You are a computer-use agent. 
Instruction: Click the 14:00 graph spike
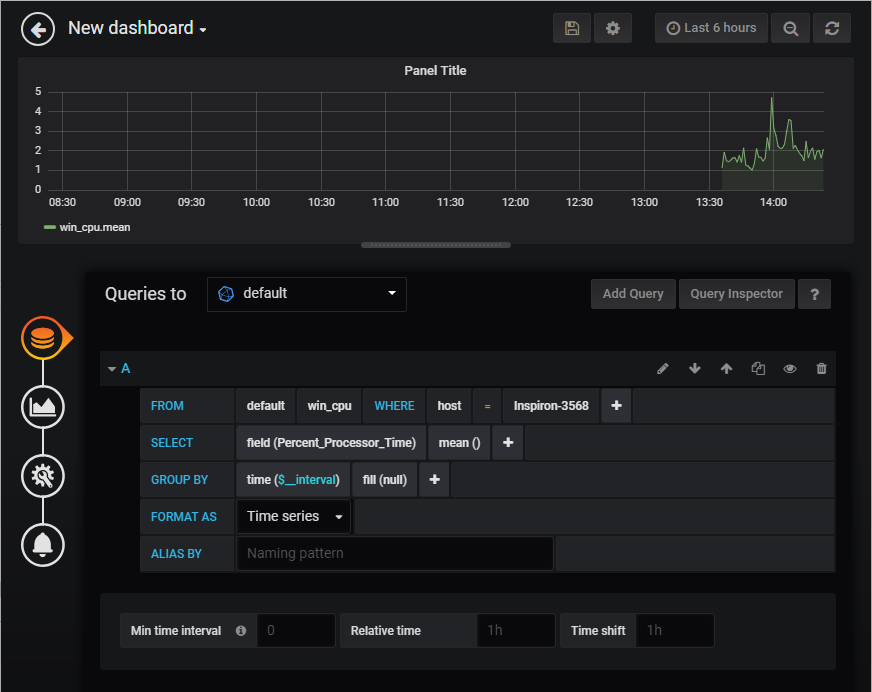coord(772,99)
